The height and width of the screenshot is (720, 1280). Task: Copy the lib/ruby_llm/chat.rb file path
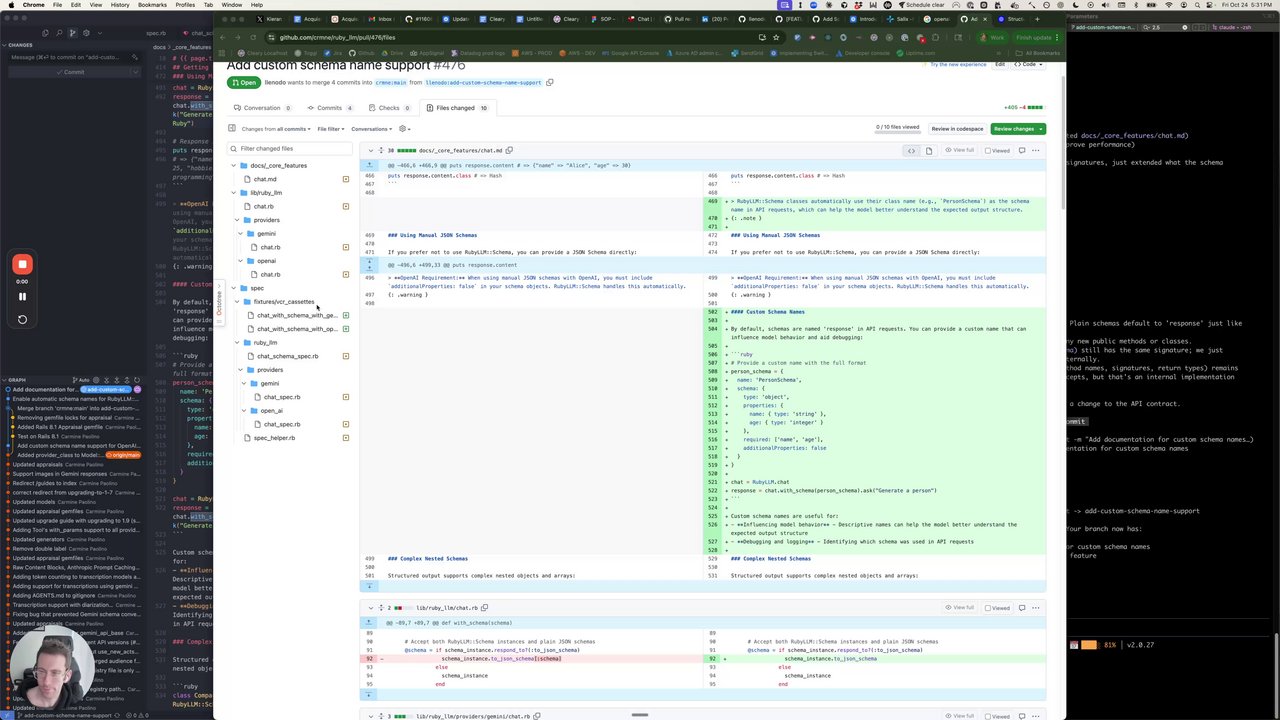pyautogui.click(x=486, y=607)
